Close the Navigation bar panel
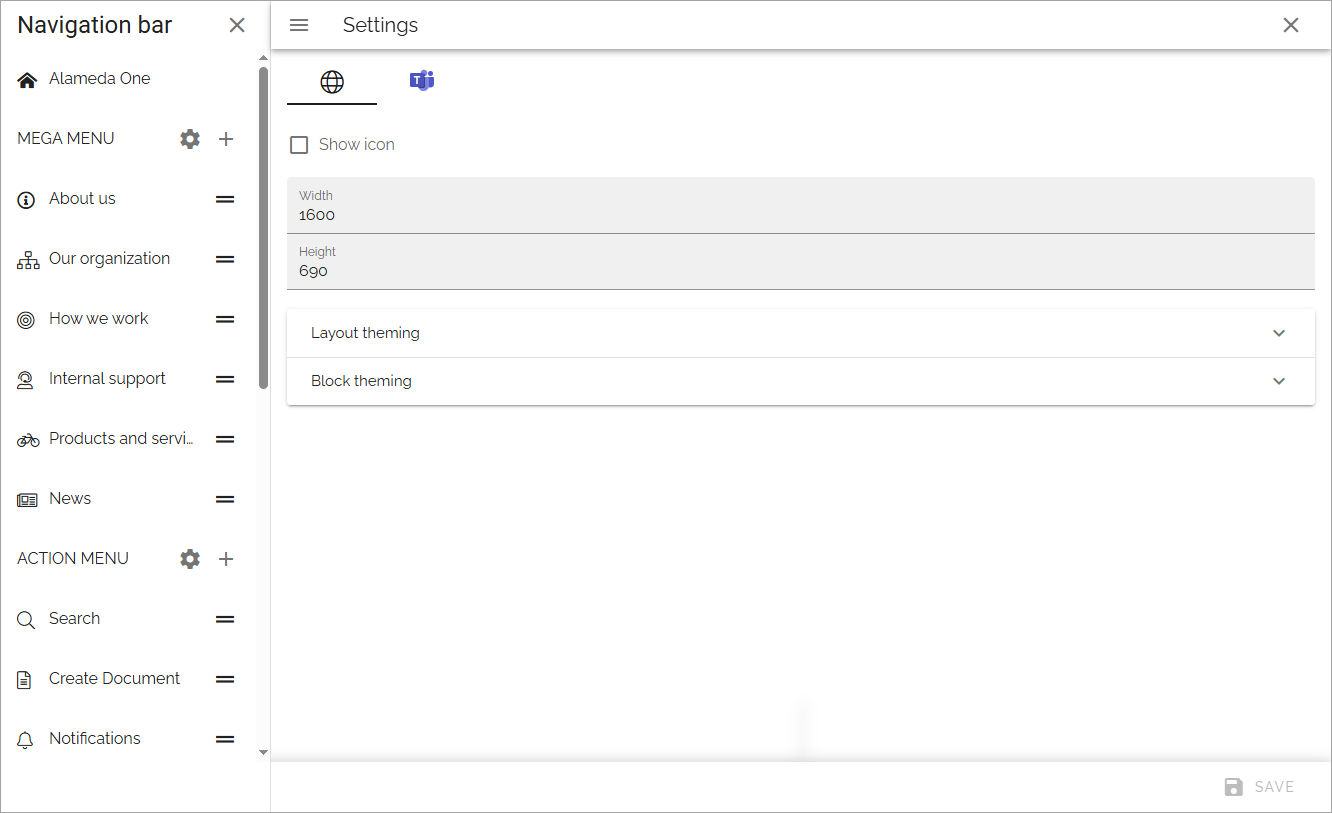The height and width of the screenshot is (813, 1332). [237, 25]
